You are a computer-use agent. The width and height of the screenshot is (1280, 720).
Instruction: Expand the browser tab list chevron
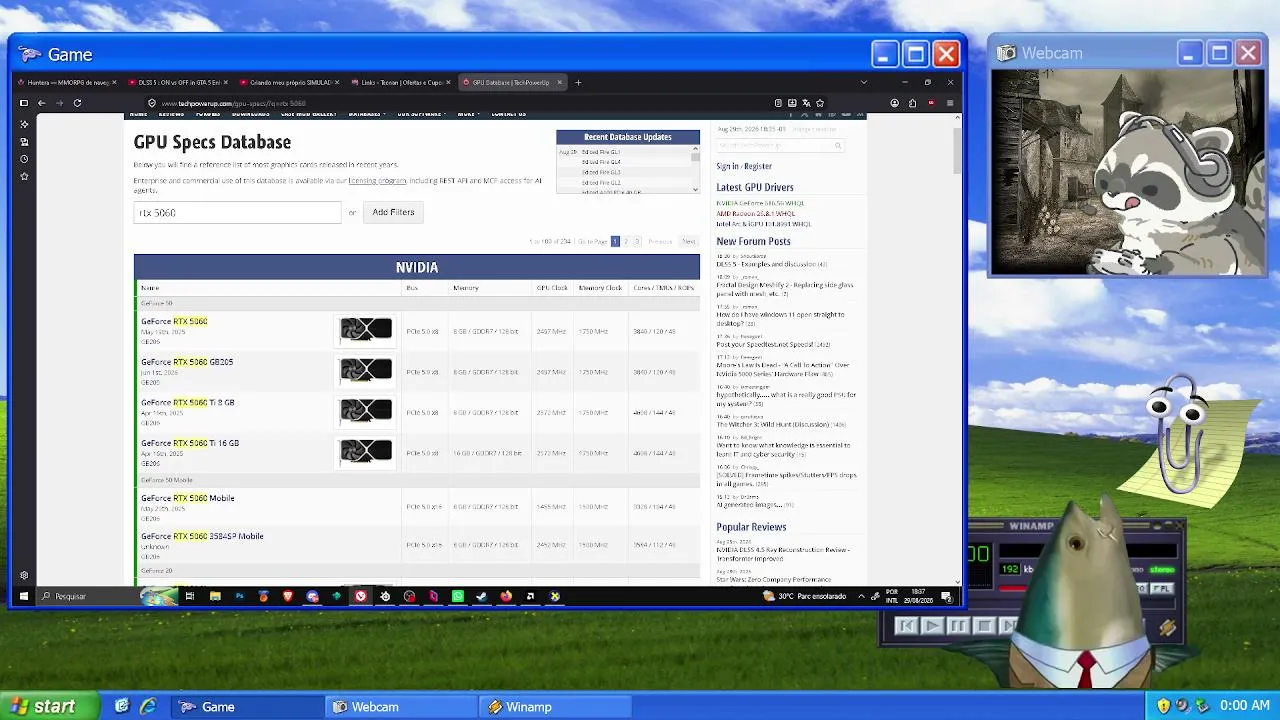(x=864, y=82)
